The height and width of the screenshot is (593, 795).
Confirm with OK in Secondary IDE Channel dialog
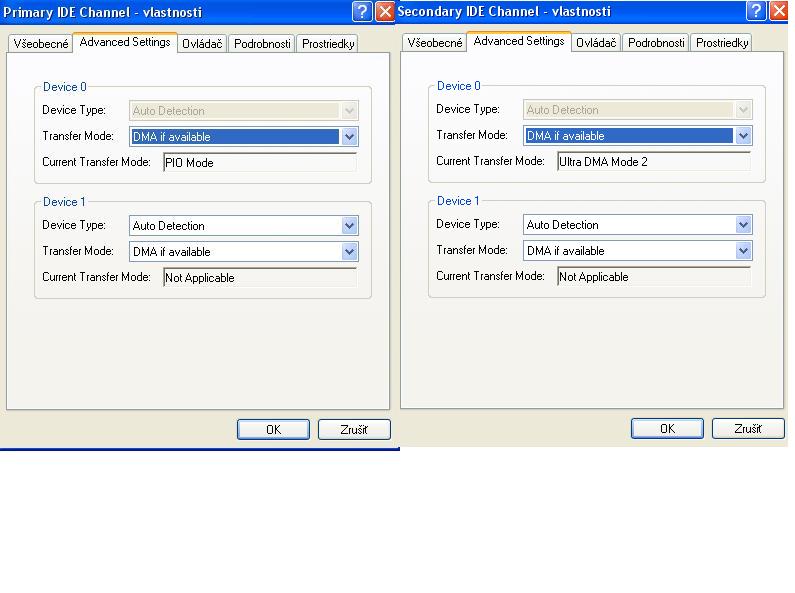pos(667,428)
